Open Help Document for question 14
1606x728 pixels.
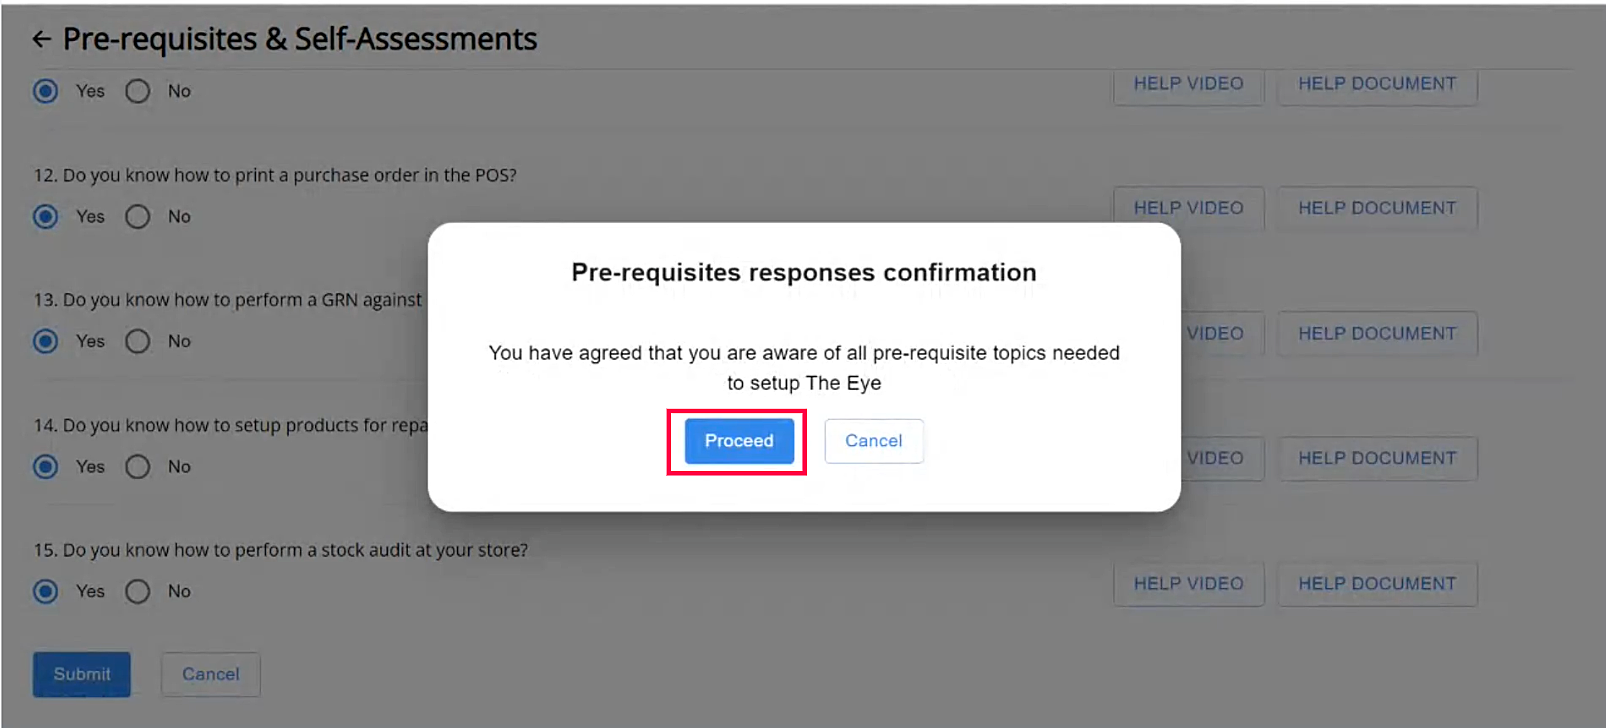click(x=1377, y=458)
